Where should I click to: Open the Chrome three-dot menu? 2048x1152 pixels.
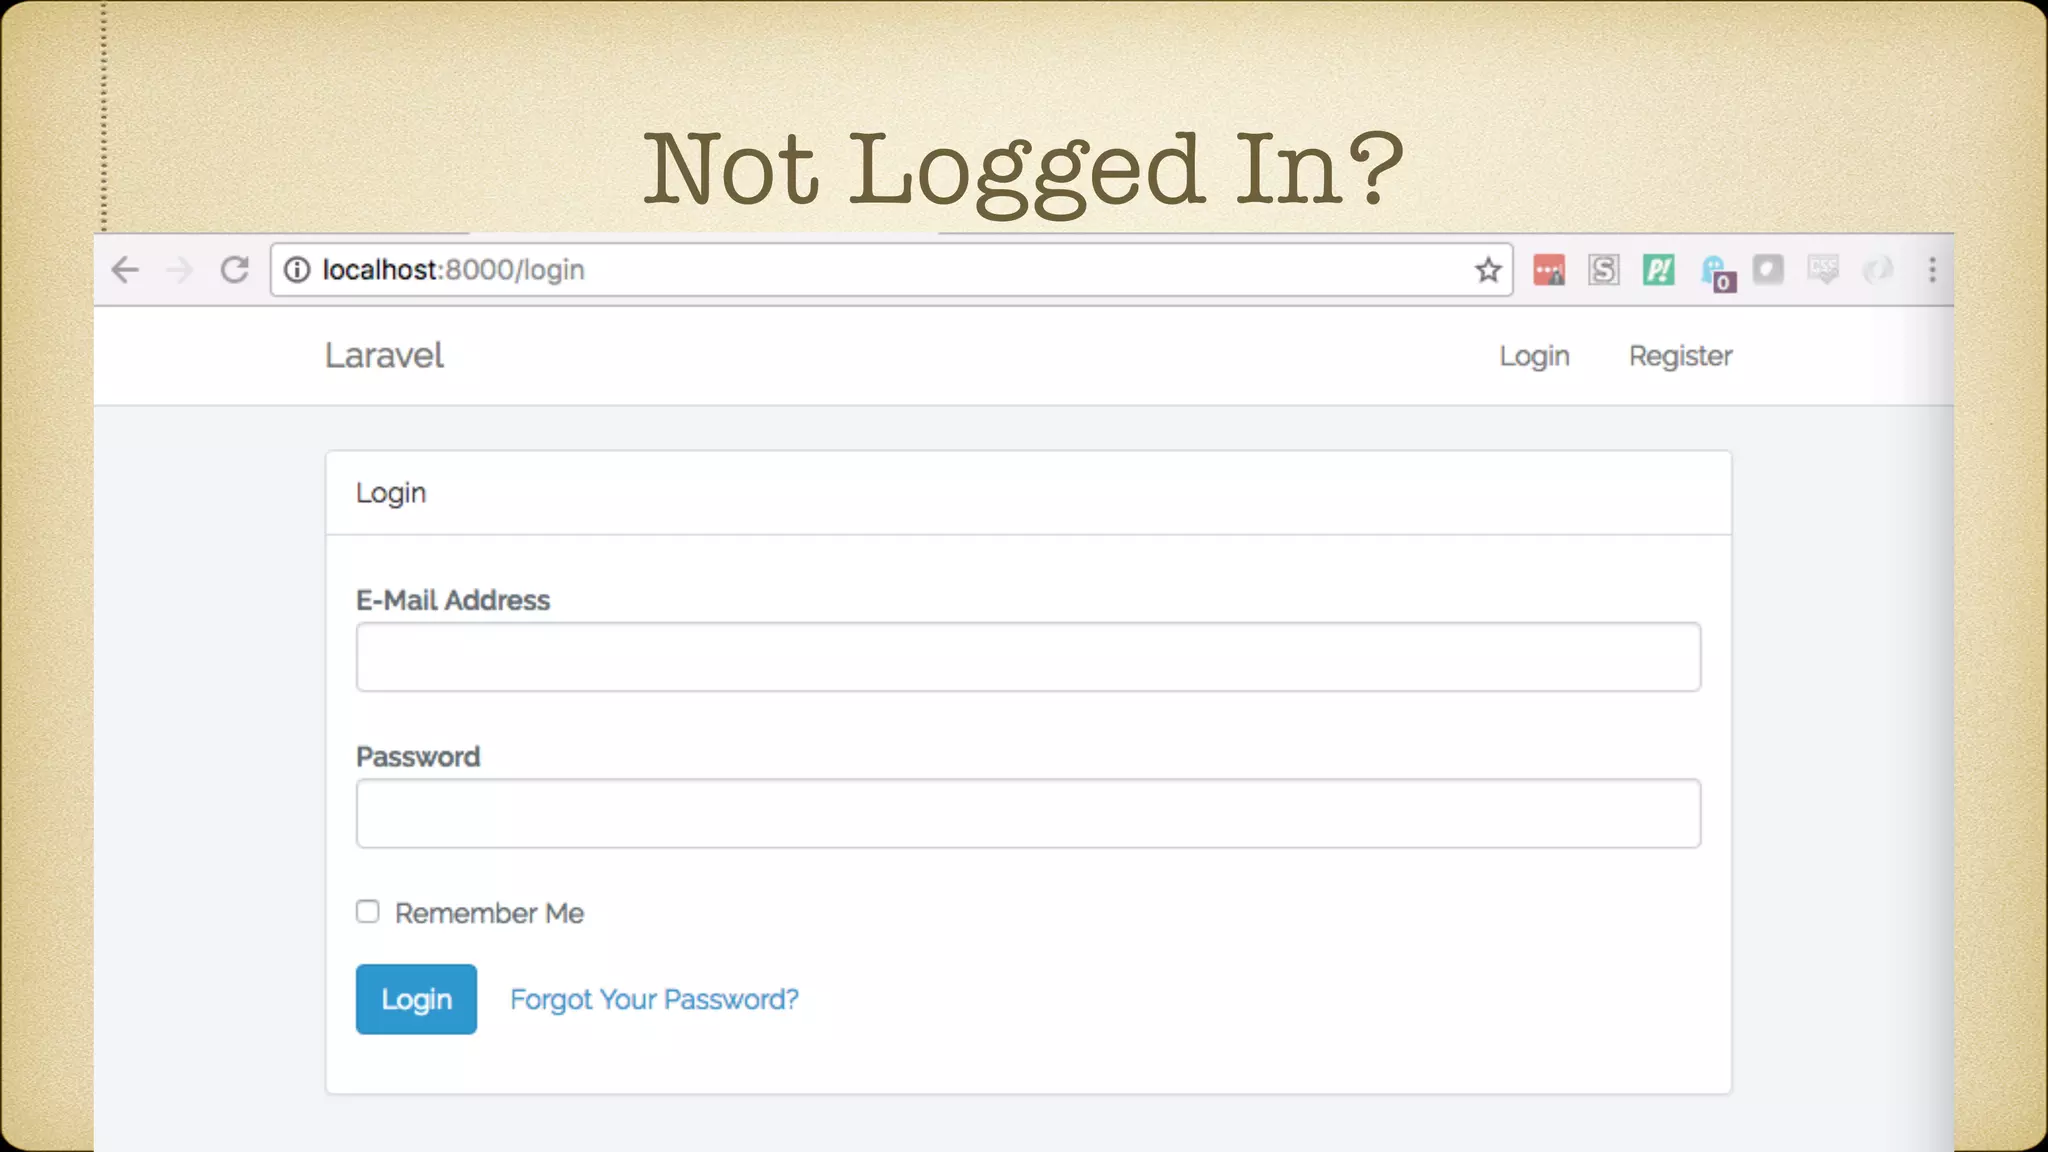coord(1932,270)
